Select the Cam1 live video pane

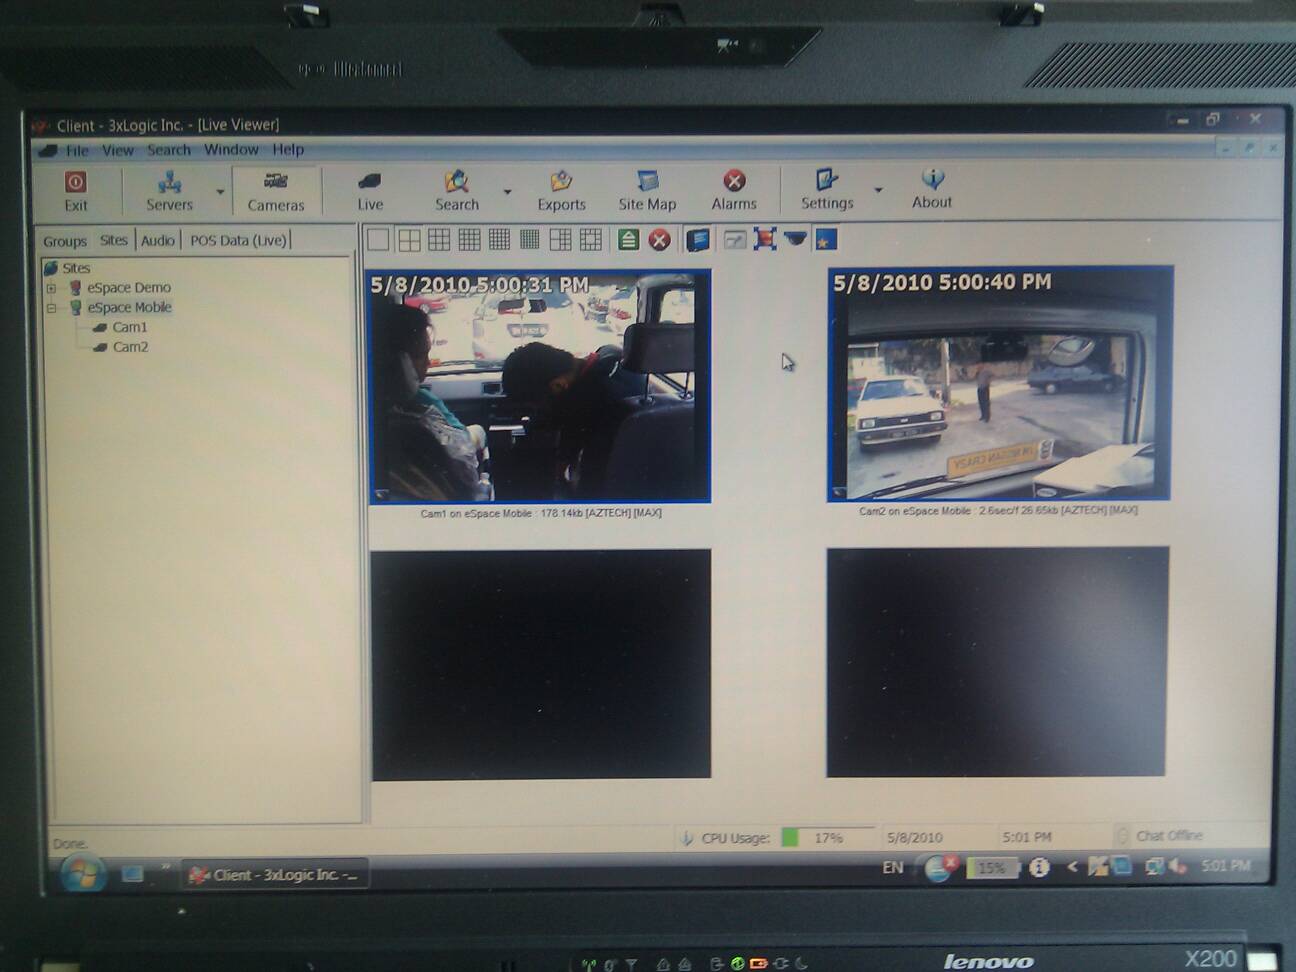coord(540,386)
